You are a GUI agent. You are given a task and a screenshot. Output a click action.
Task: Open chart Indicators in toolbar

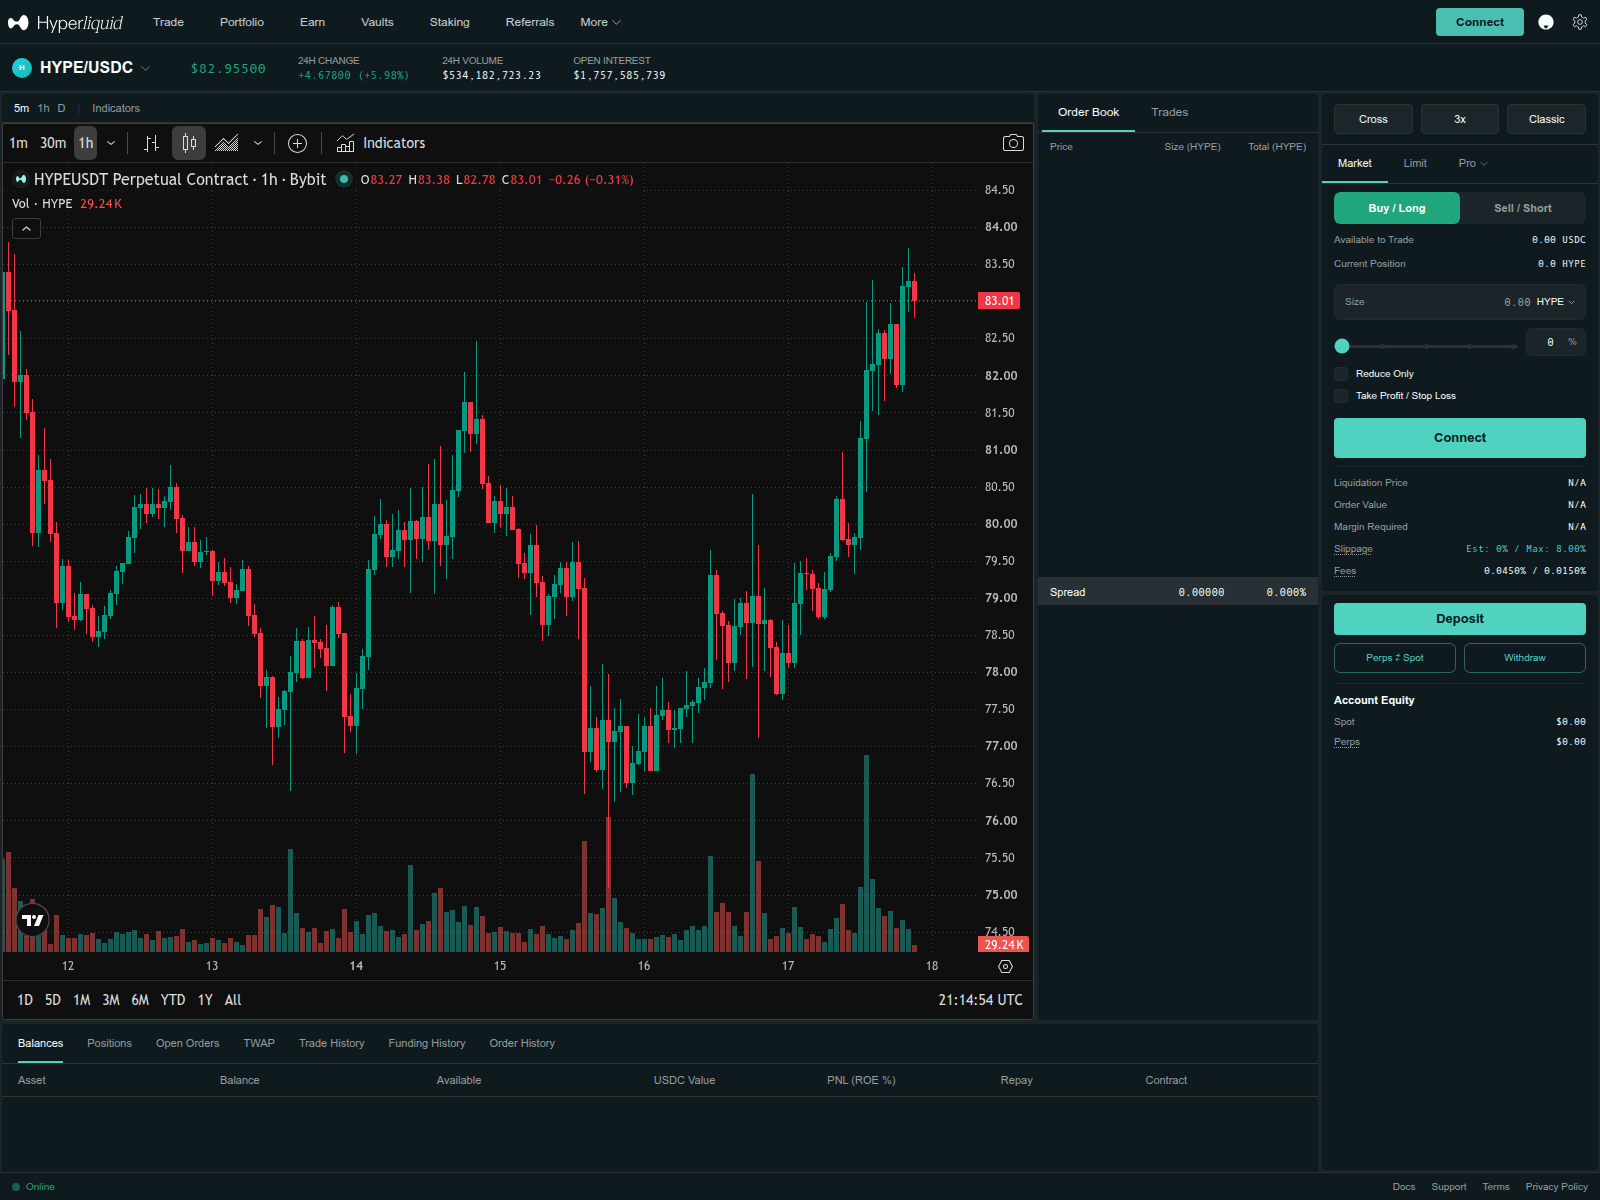pos(381,143)
